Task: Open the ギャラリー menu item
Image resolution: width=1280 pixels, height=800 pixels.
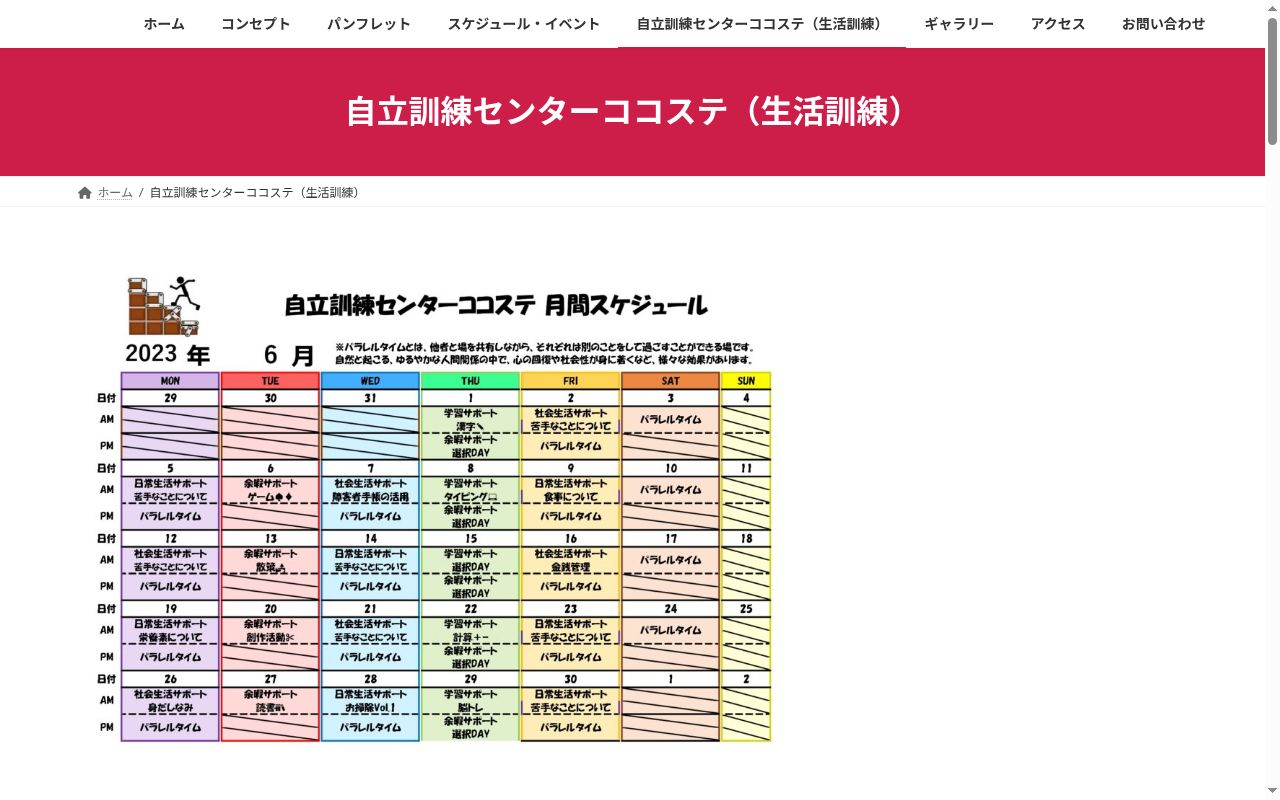Action: pos(959,24)
